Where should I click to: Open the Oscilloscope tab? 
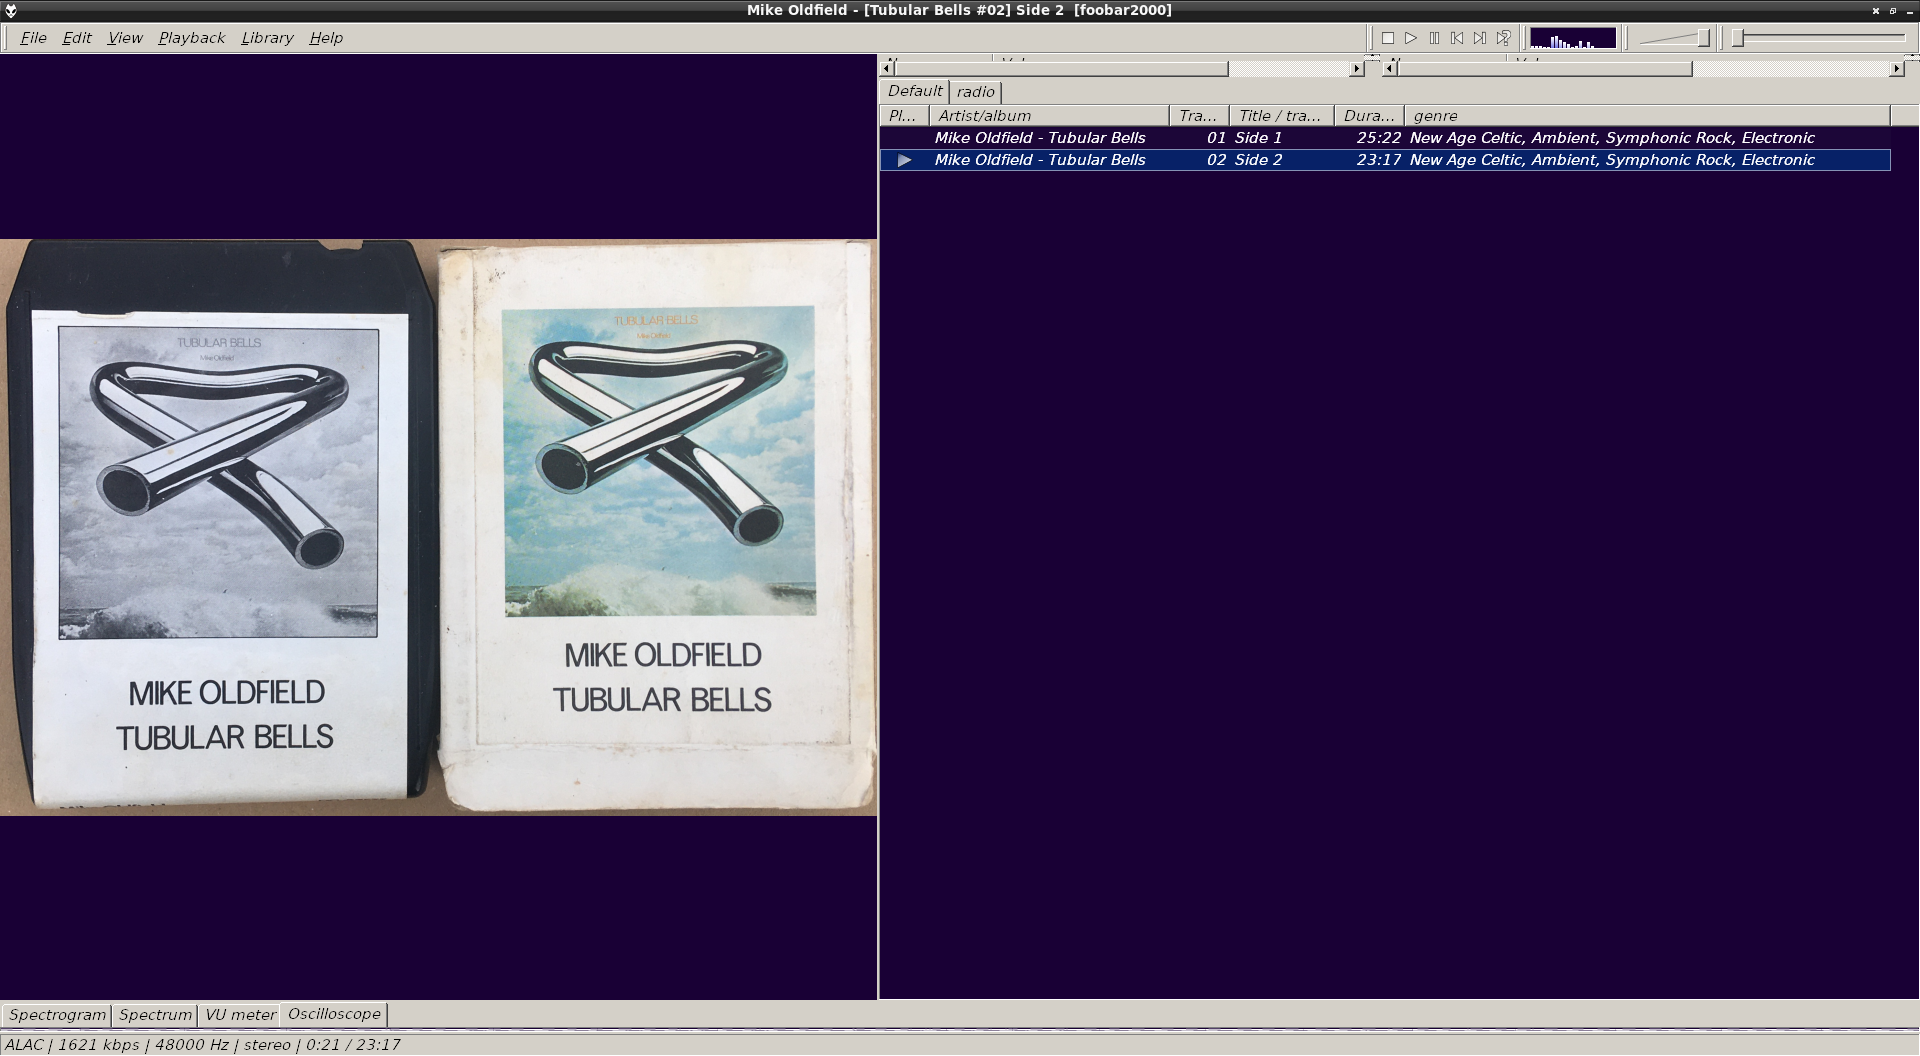[334, 1014]
